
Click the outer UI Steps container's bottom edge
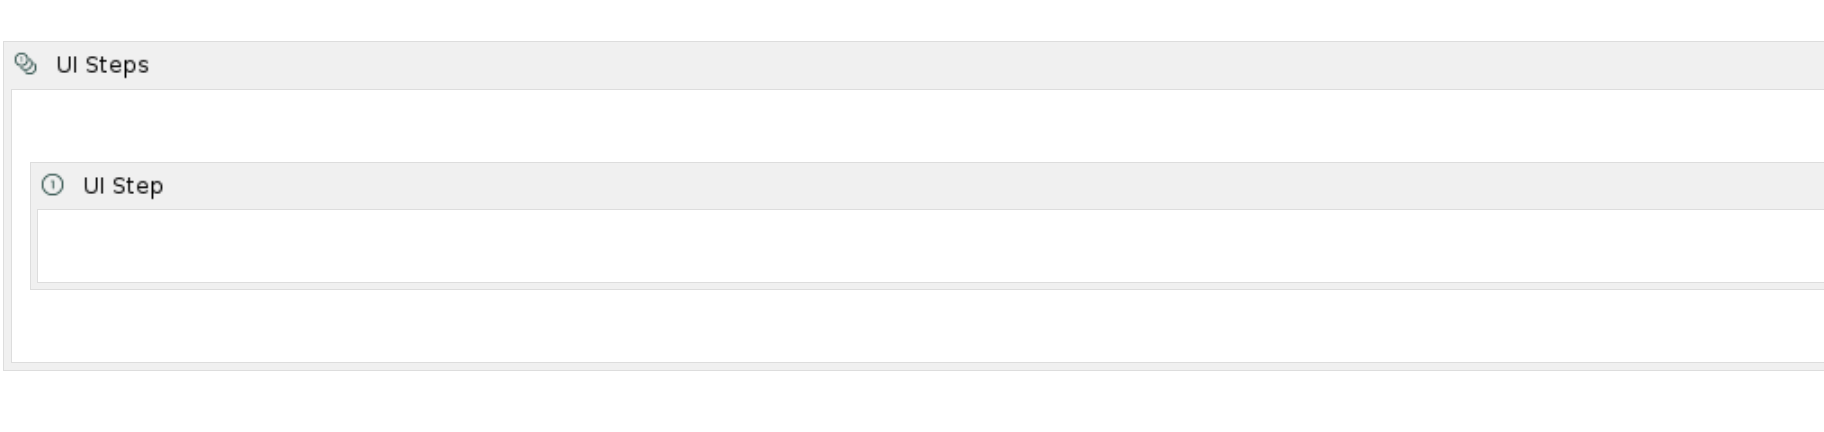click(914, 367)
